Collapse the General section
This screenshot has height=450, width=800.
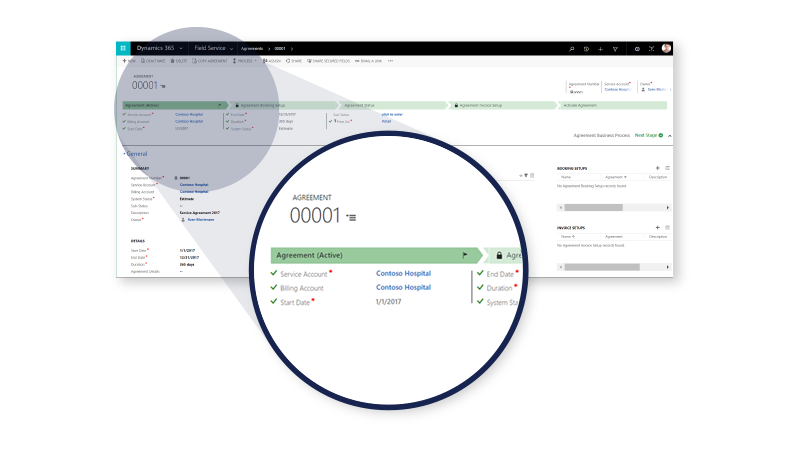point(135,154)
